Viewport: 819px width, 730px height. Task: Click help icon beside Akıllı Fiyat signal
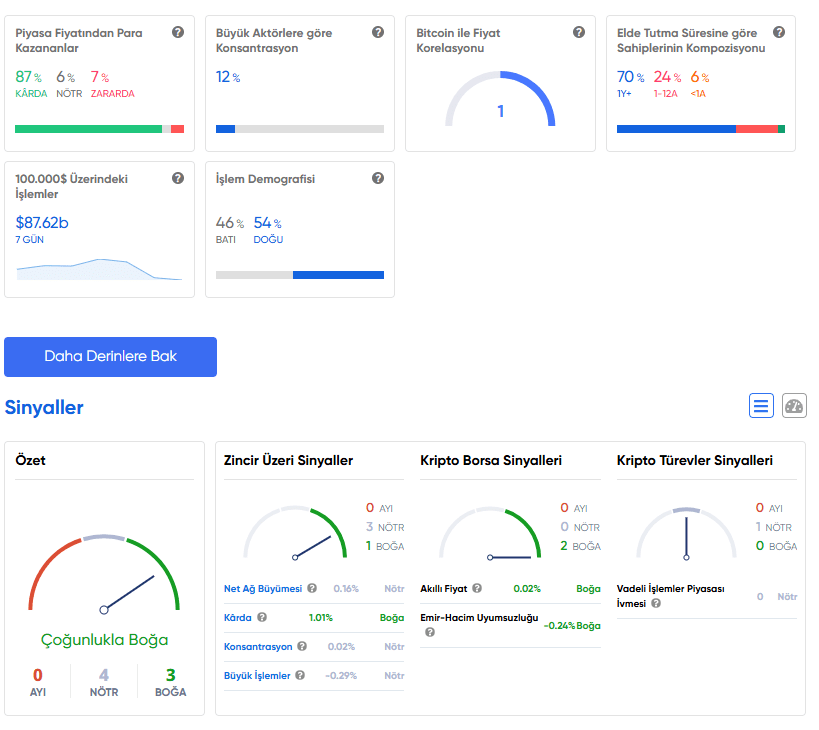(477, 589)
